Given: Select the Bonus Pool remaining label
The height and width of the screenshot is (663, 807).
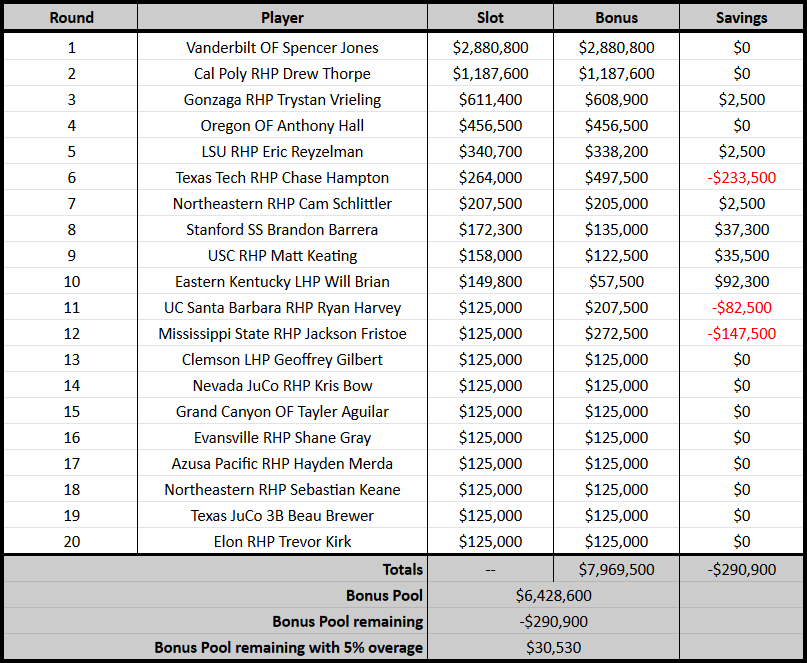Looking at the screenshot, I should pos(347,621).
